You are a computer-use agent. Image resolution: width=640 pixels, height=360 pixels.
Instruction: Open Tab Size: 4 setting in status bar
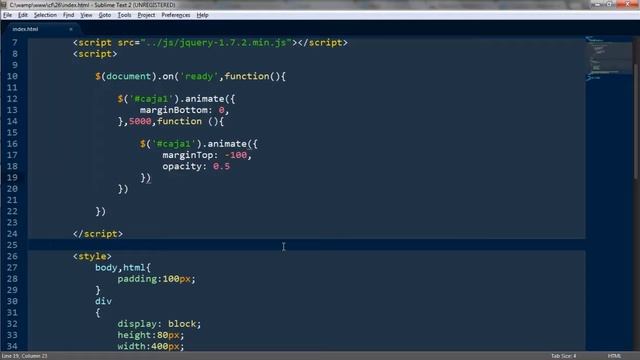[x=563, y=356]
